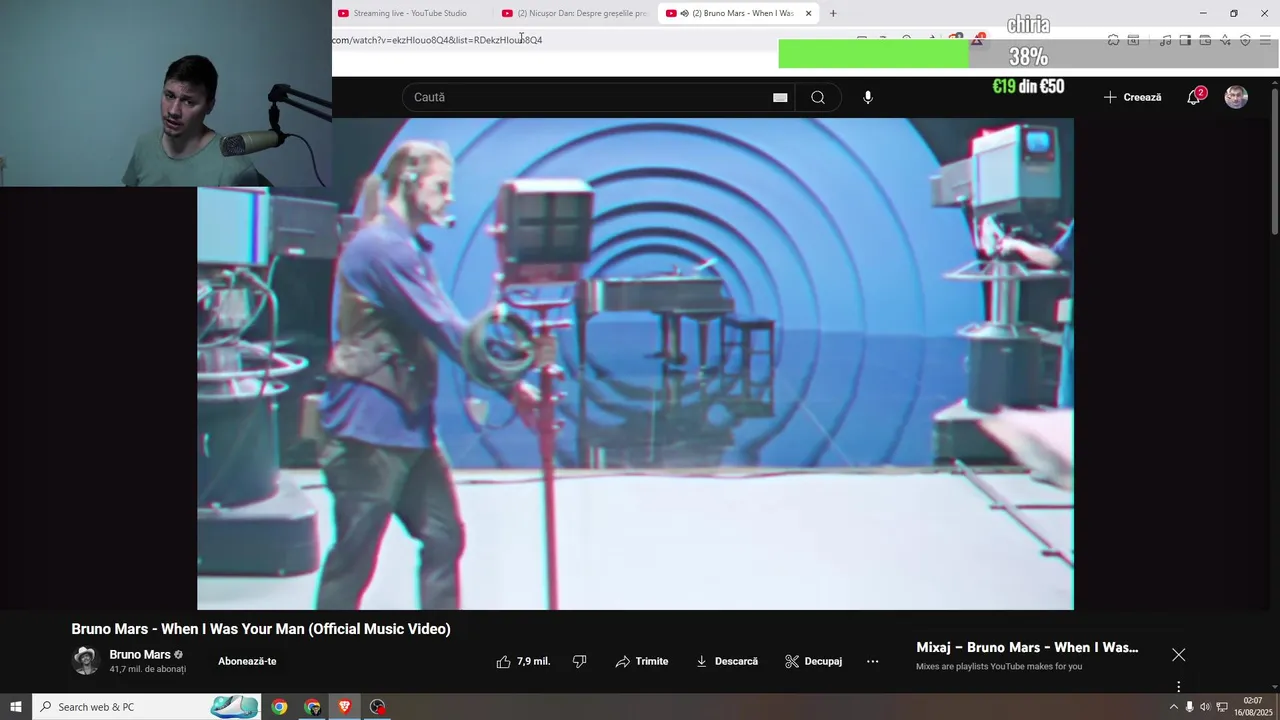Open YouTube notifications bell
The width and height of the screenshot is (1280, 720).
[1194, 97]
